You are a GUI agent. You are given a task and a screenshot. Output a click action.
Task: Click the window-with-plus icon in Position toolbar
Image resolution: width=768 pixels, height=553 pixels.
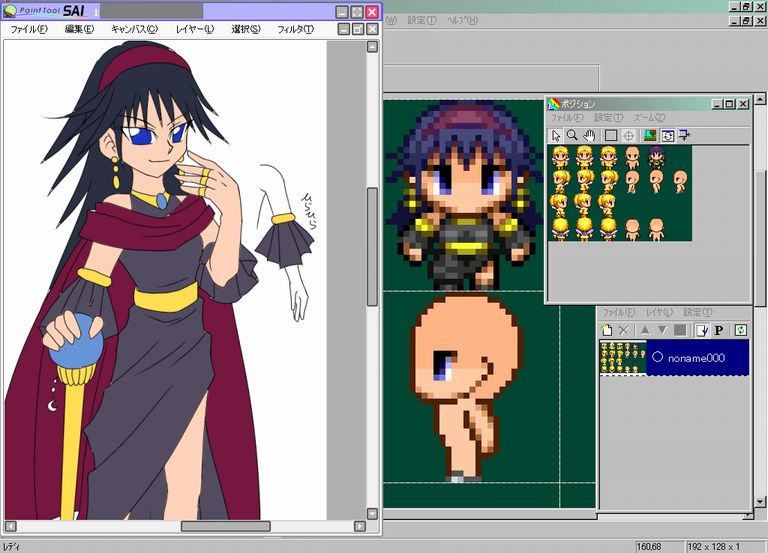[685, 136]
